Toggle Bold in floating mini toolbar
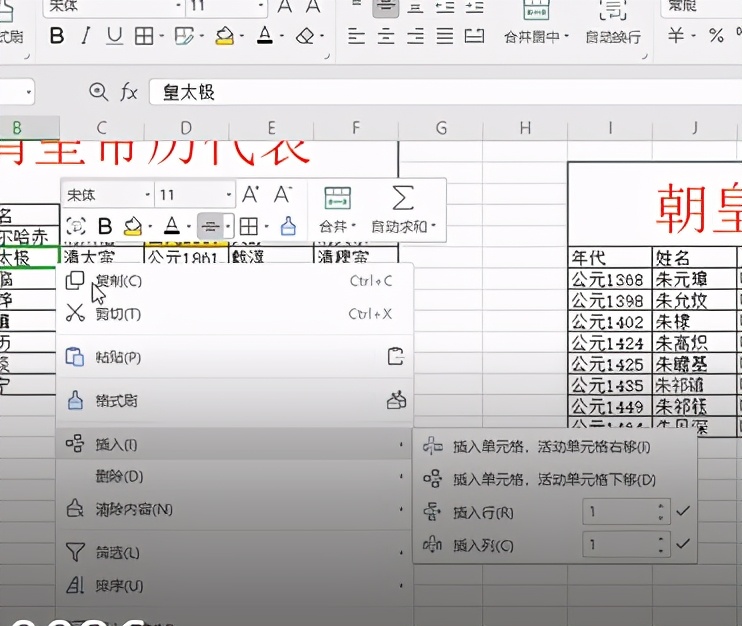This screenshot has height=626, width=742. click(x=105, y=226)
